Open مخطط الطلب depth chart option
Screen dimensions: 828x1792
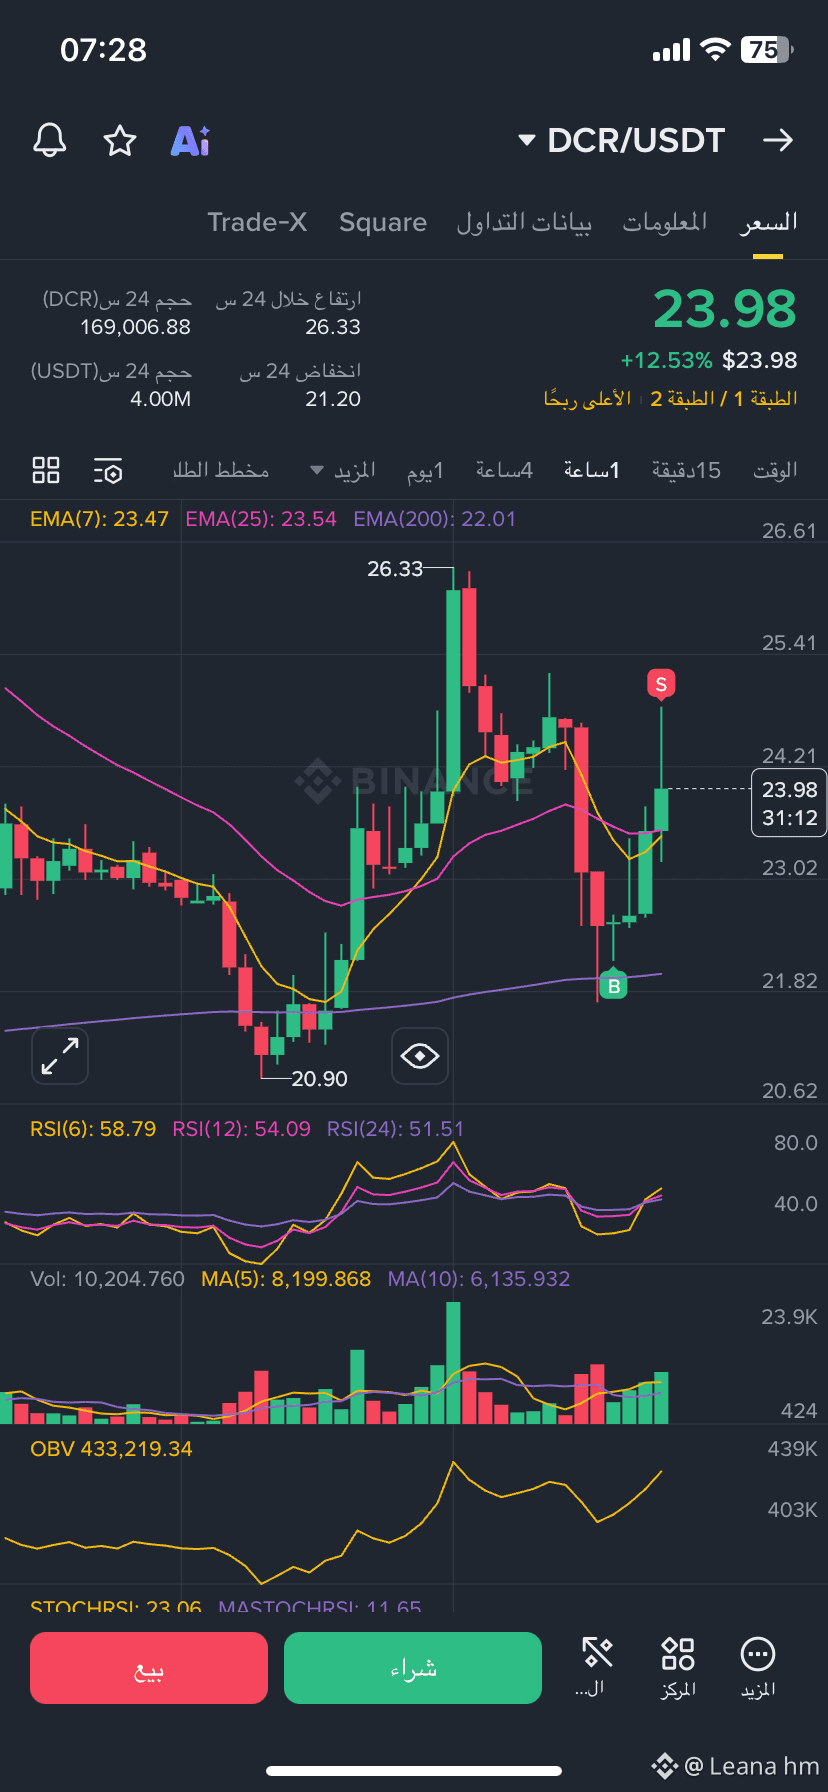(221, 470)
